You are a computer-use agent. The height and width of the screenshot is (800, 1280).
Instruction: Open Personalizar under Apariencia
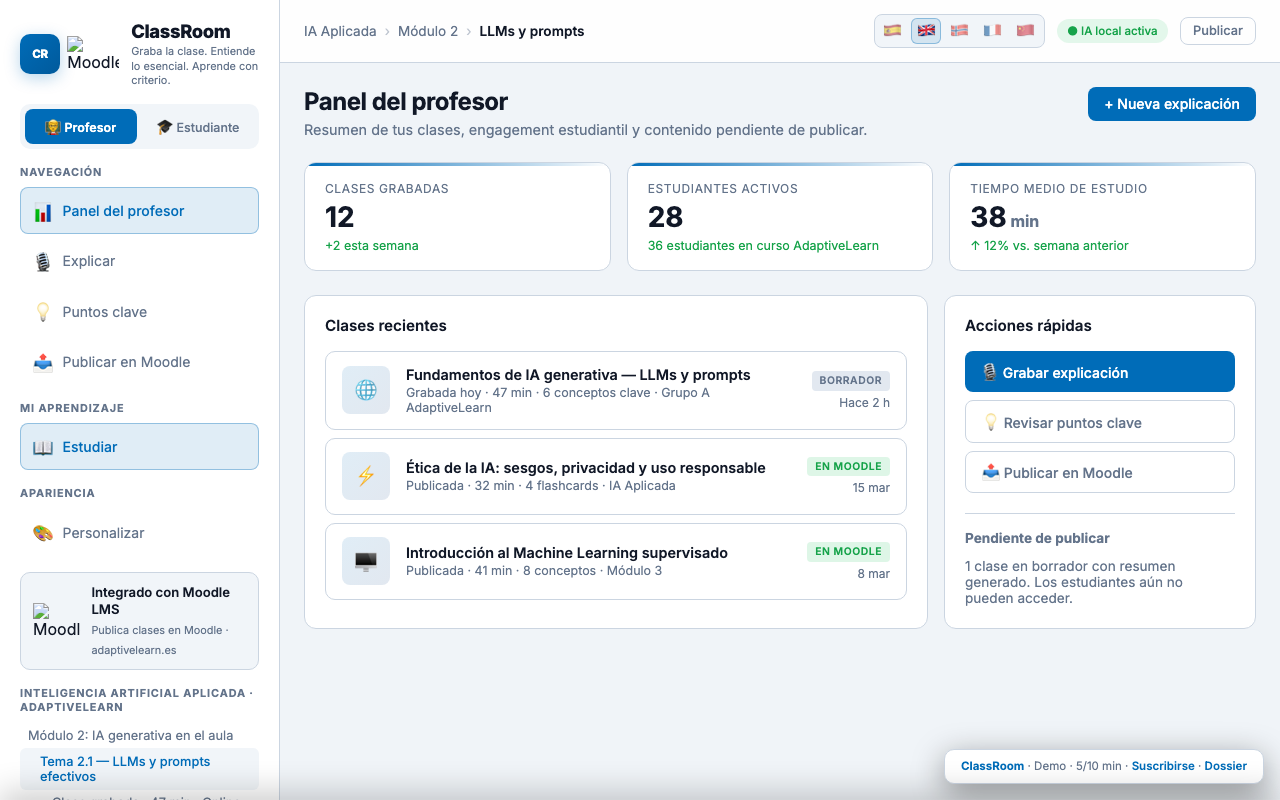[x=139, y=533]
